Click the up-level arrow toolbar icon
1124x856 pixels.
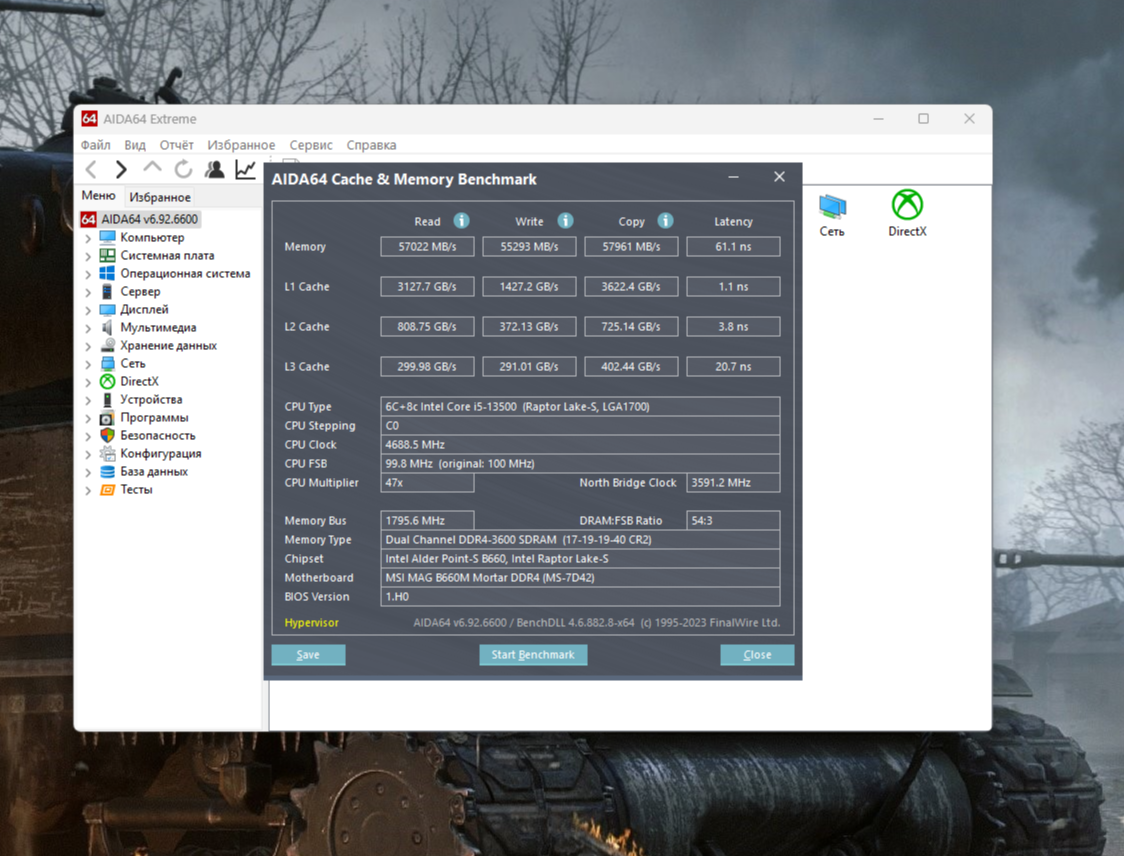tap(152, 168)
